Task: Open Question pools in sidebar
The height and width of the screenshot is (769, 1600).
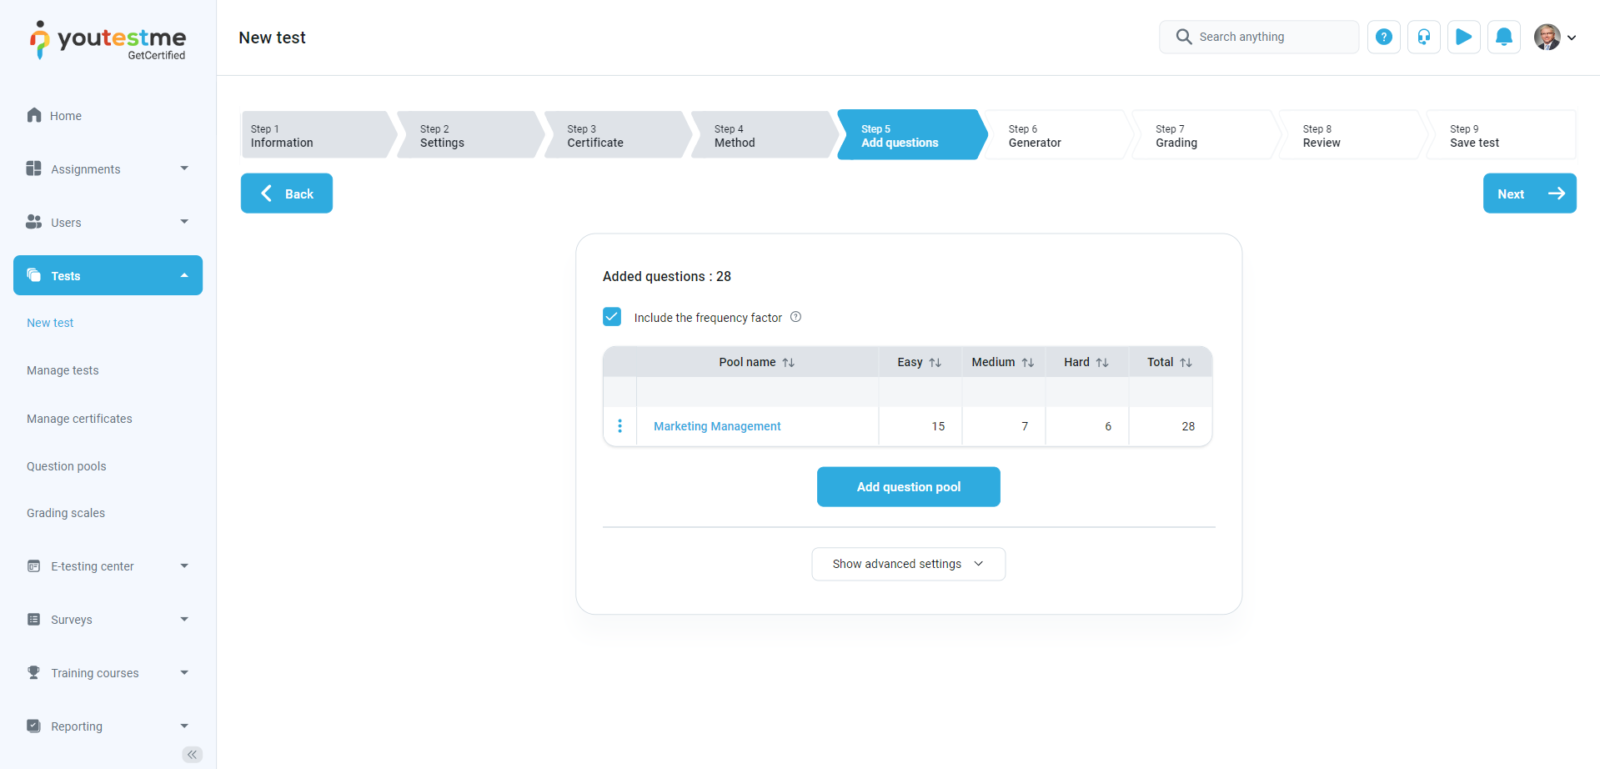Action: [x=66, y=466]
